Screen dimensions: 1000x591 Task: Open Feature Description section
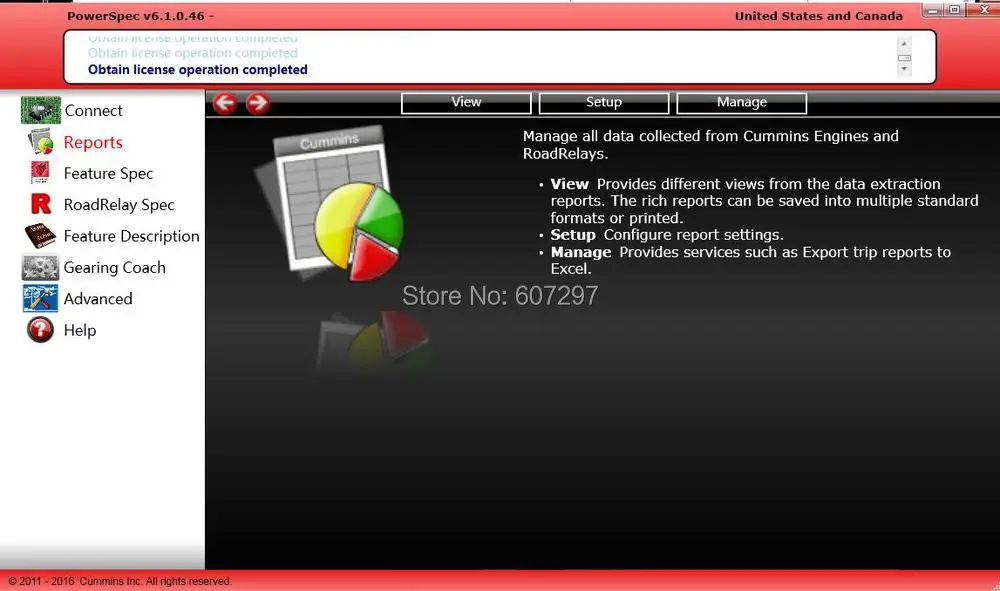[131, 236]
